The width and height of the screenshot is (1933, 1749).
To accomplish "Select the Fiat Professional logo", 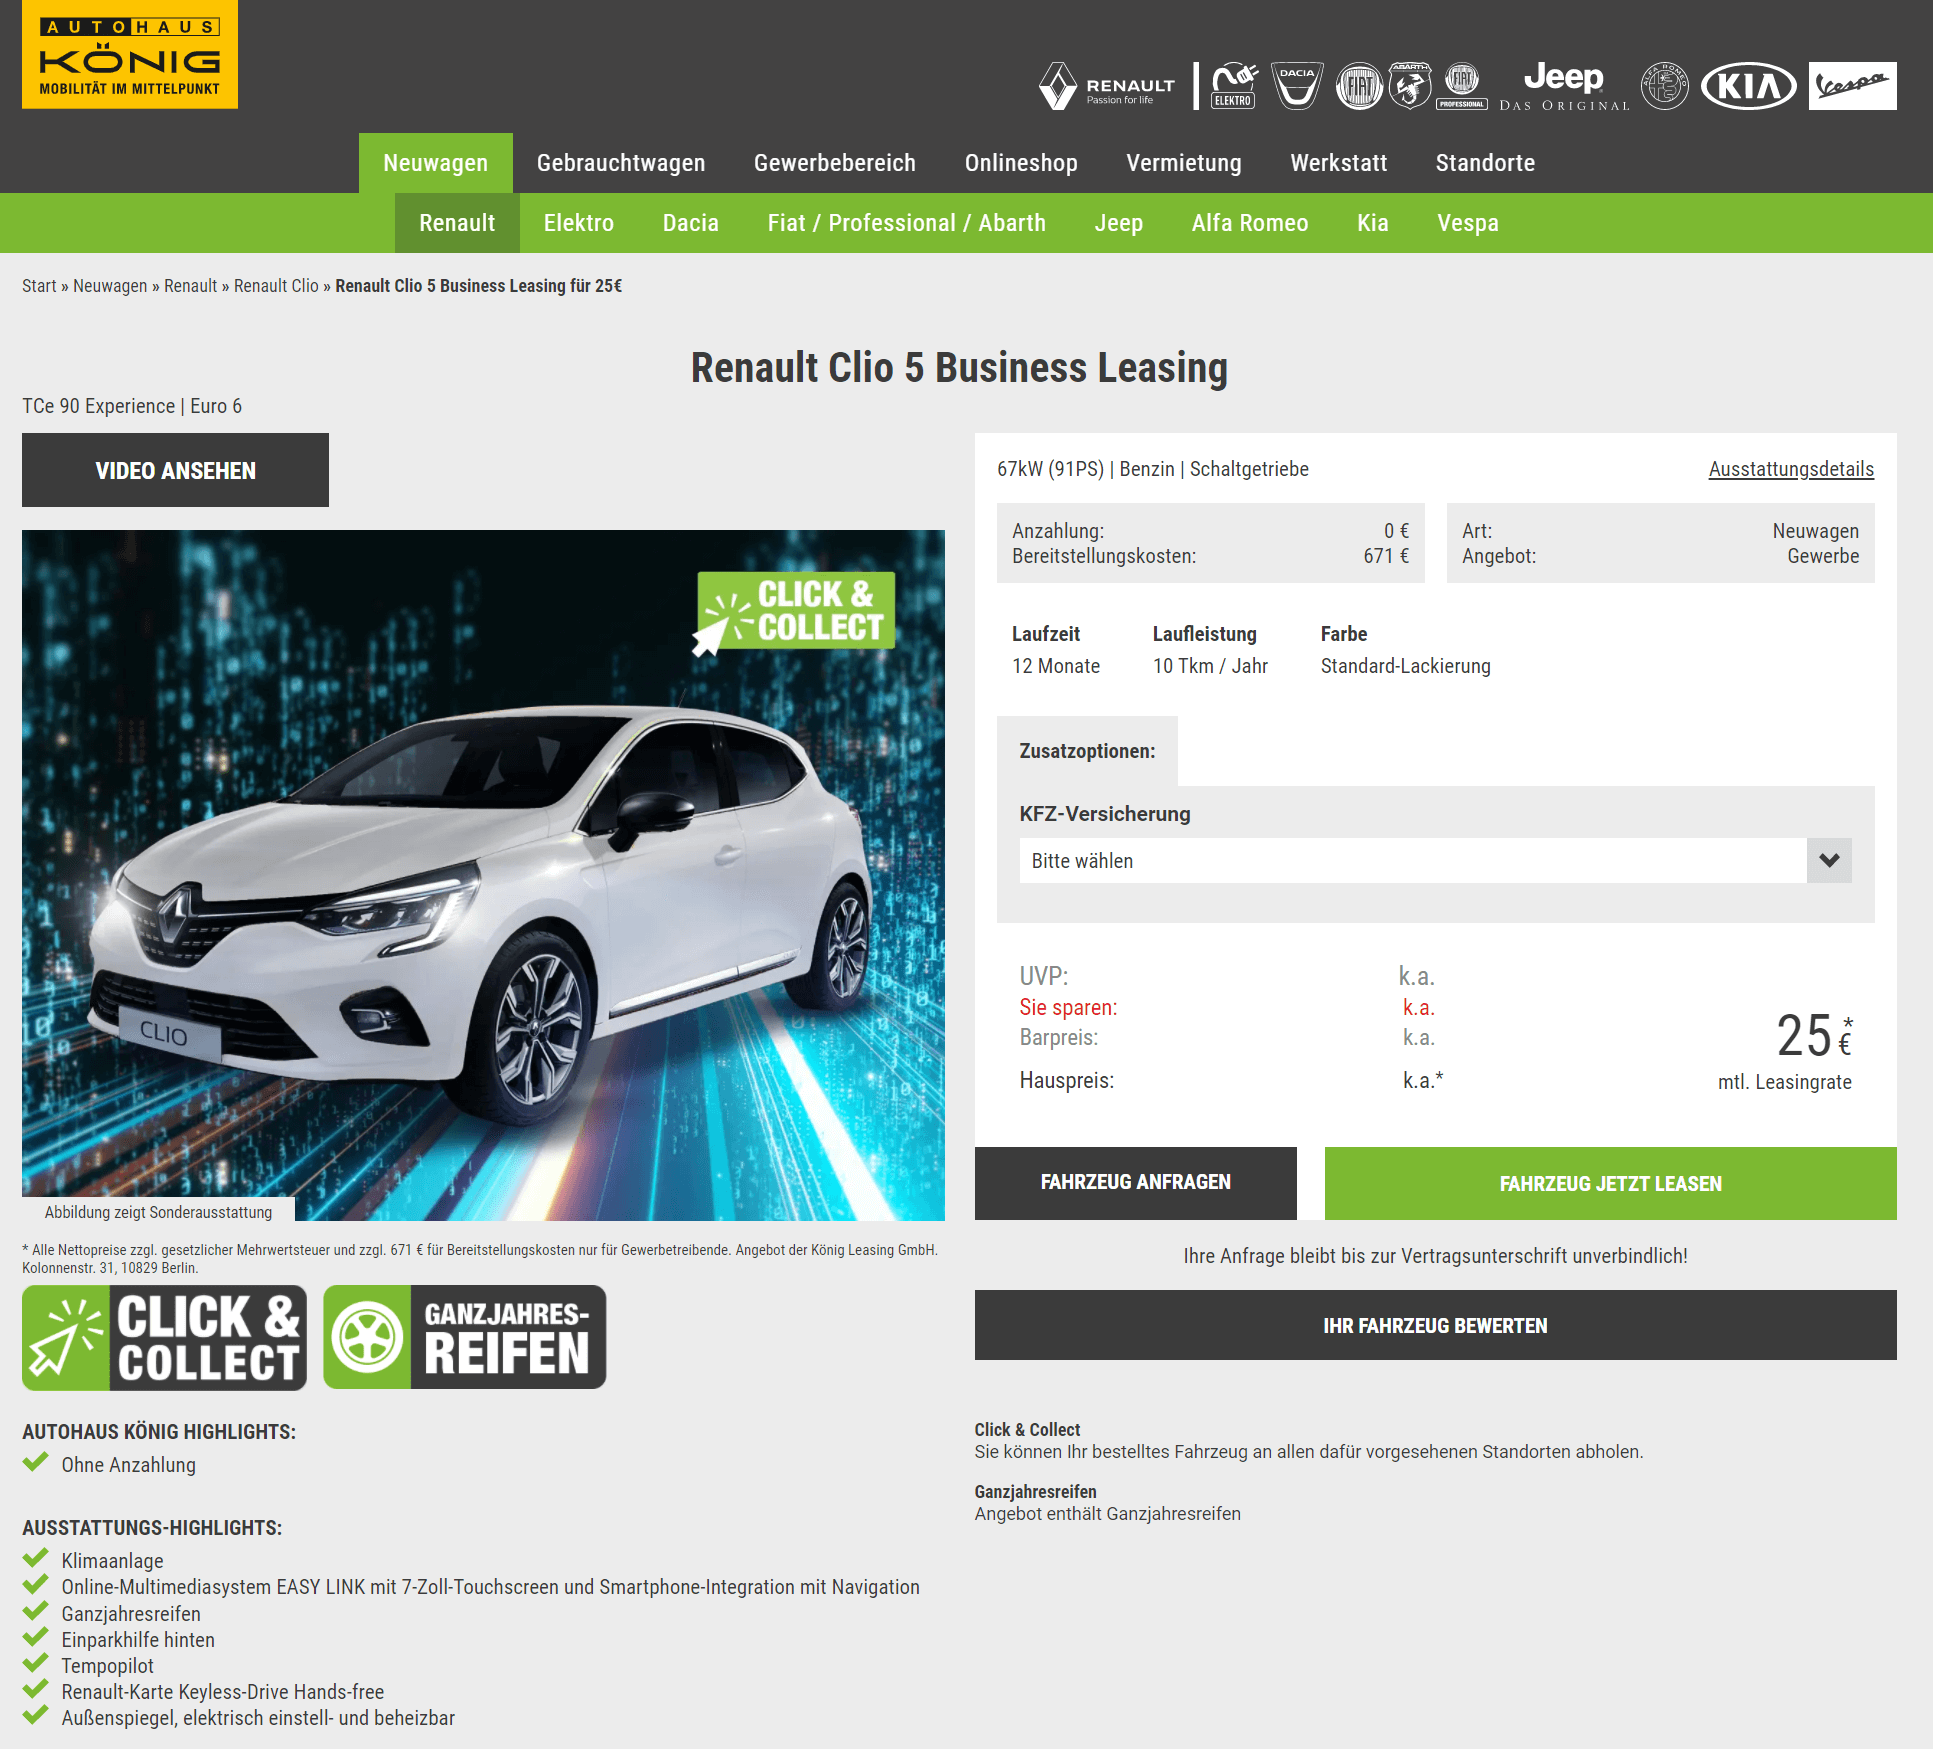I will tap(1462, 86).
